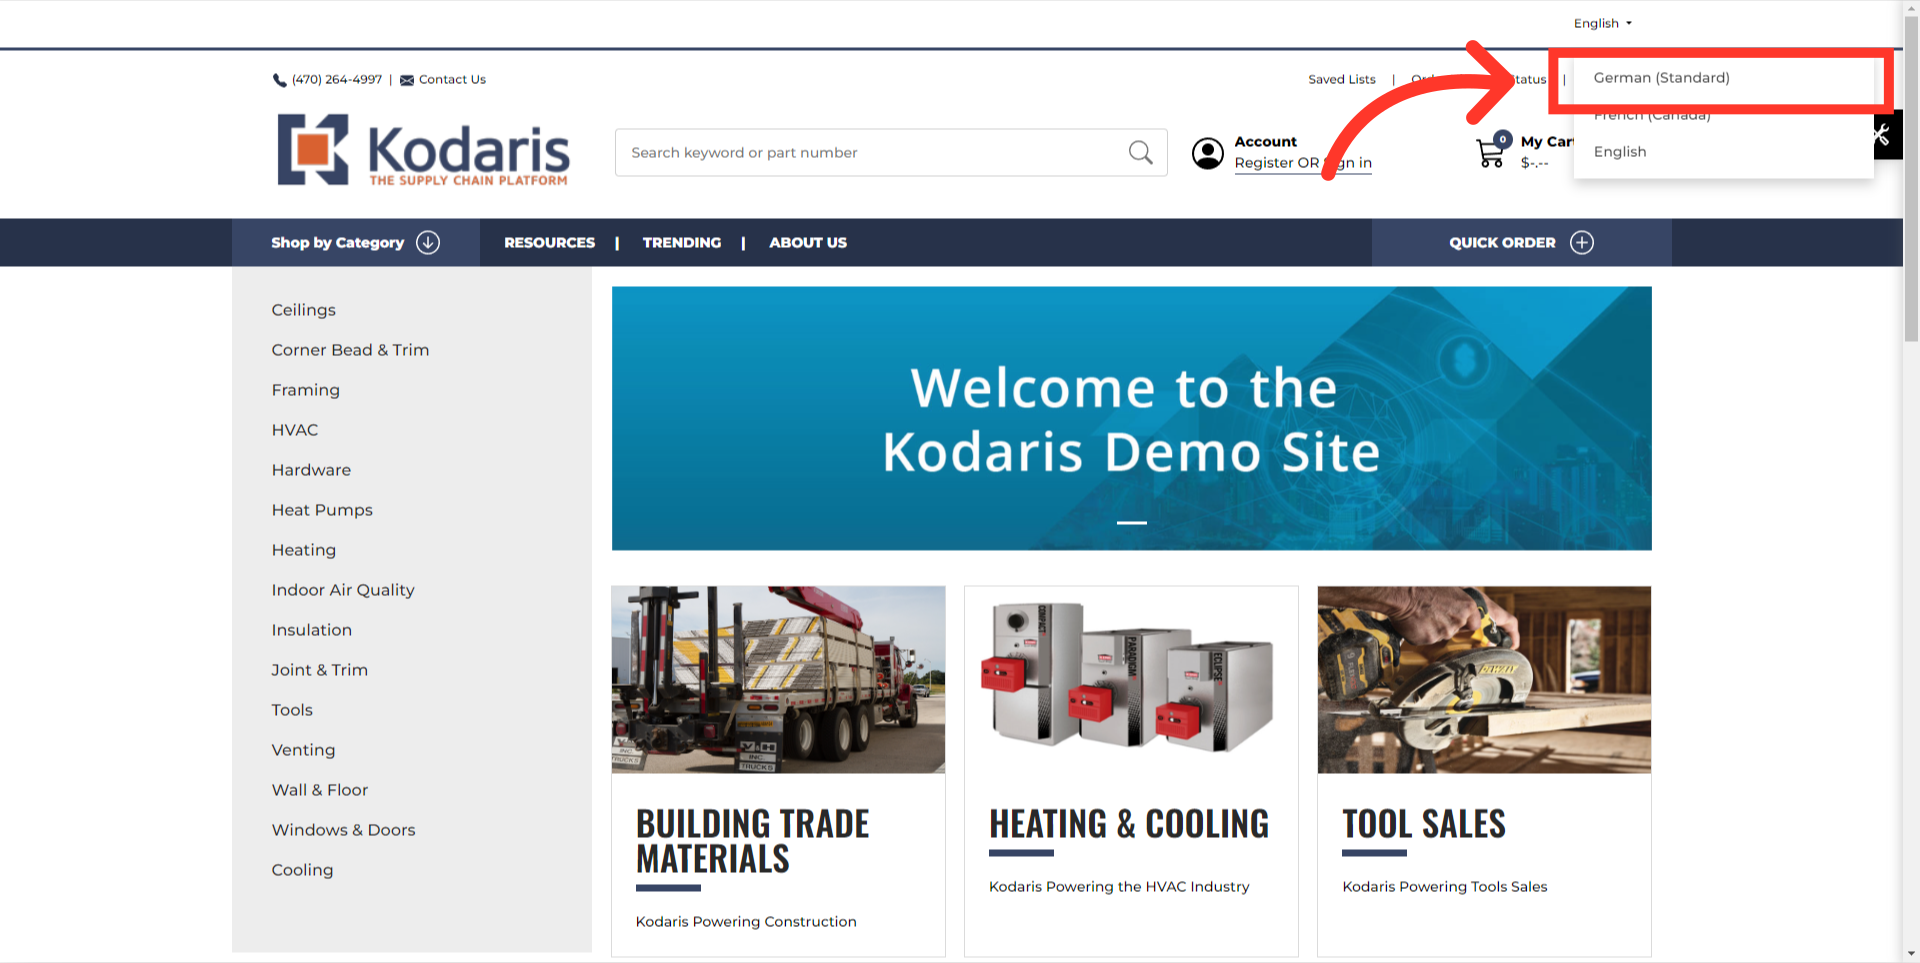
Task: Click the My Cart label
Action: [1547, 141]
